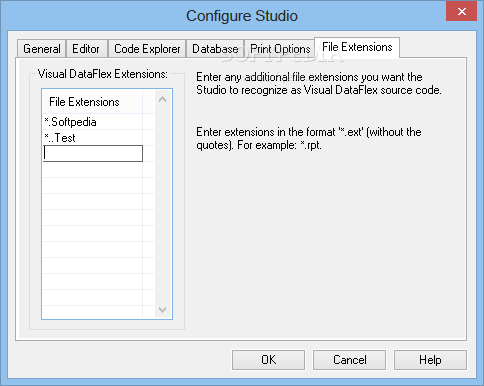Click the scroll down arrow in extensions list
Image resolution: width=484 pixels, height=386 pixels.
click(163, 310)
